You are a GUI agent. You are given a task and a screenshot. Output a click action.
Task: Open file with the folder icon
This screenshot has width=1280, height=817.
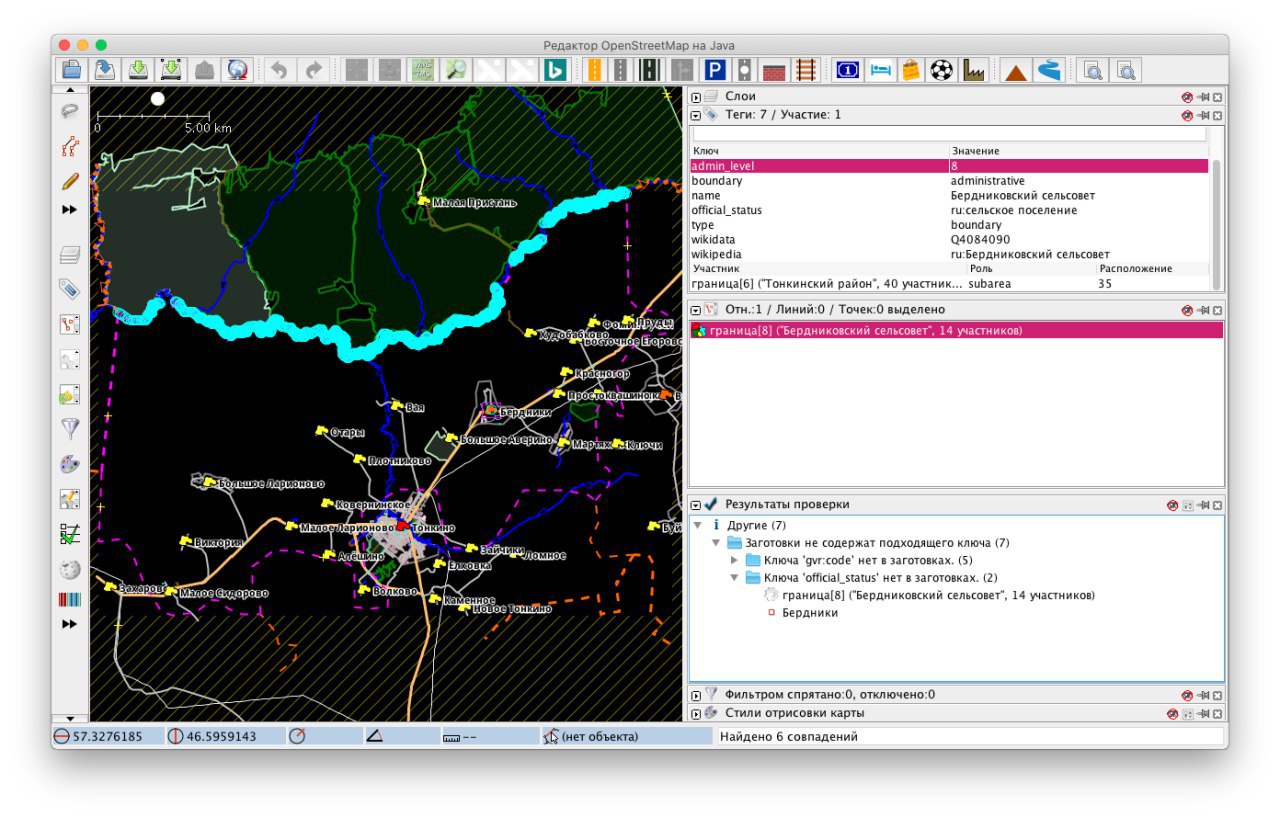click(x=72, y=69)
